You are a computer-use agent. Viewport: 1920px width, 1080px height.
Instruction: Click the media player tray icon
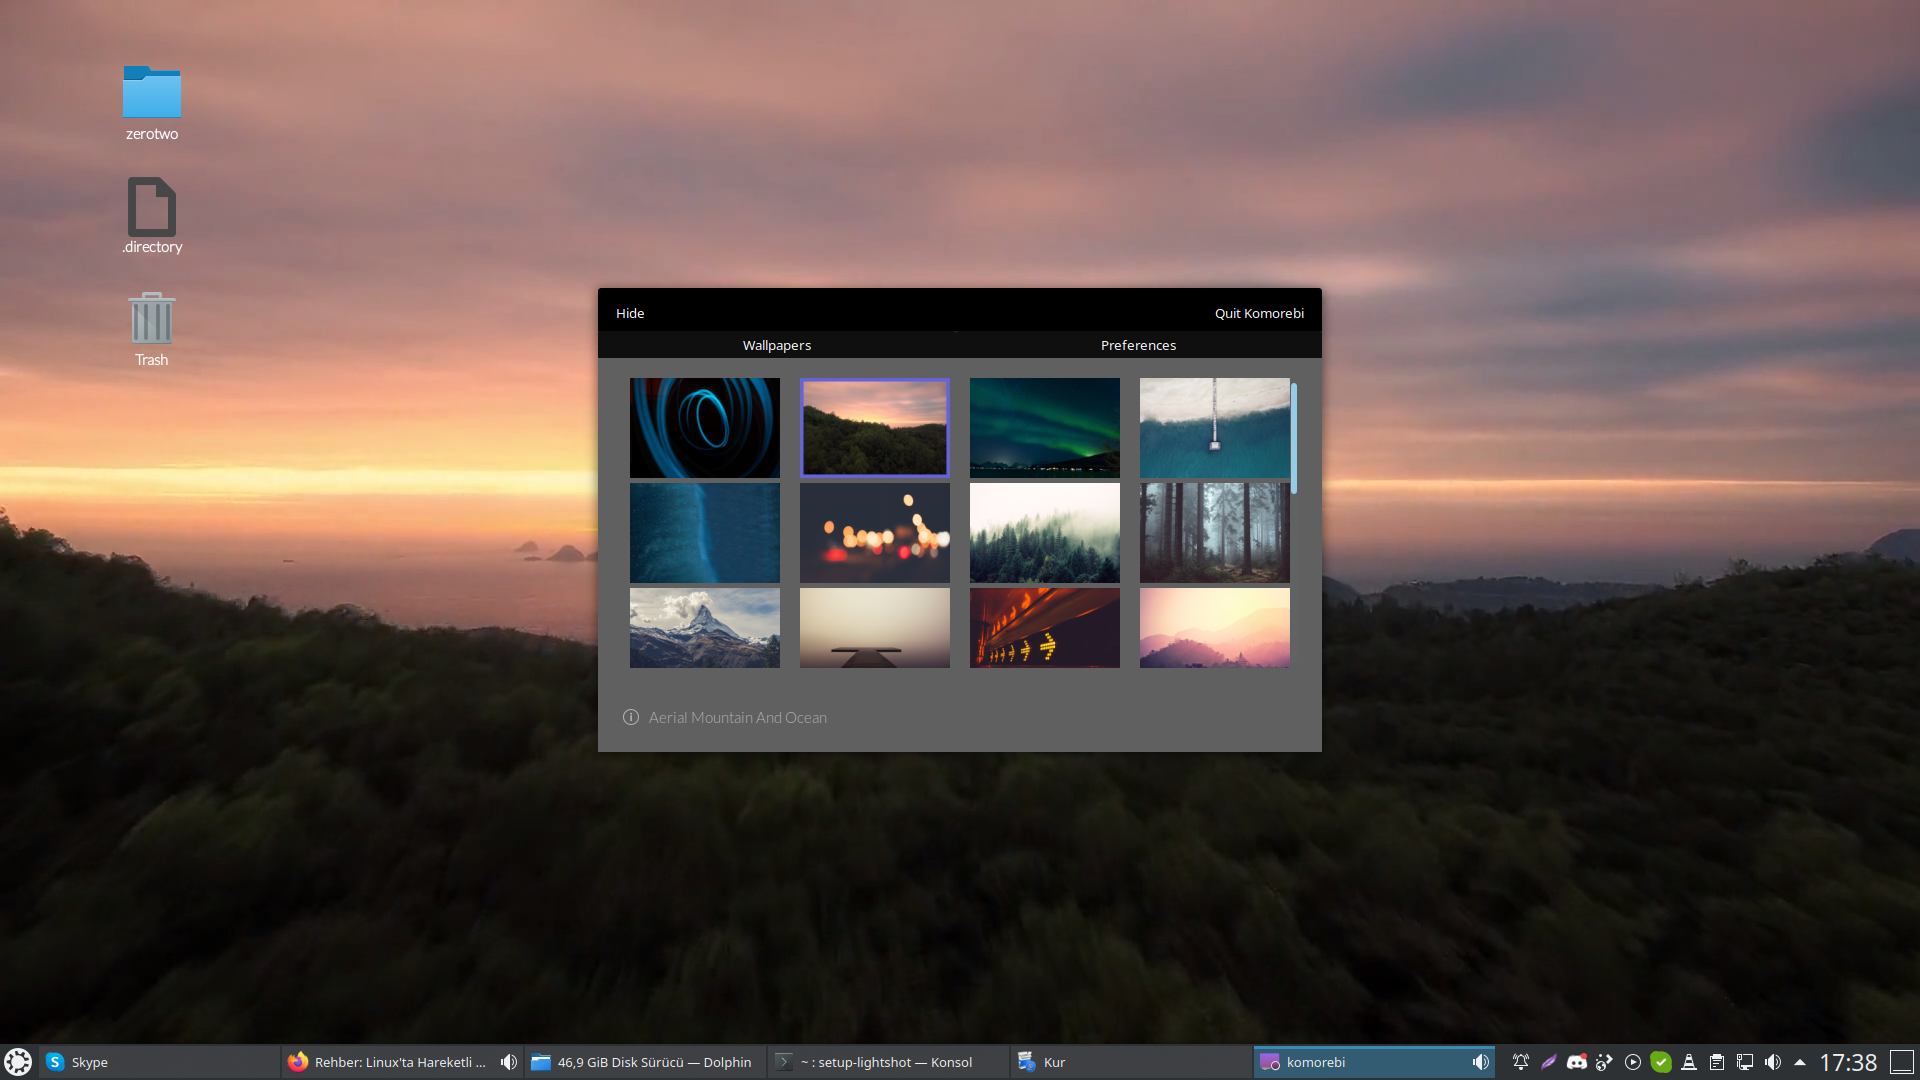1633,1062
